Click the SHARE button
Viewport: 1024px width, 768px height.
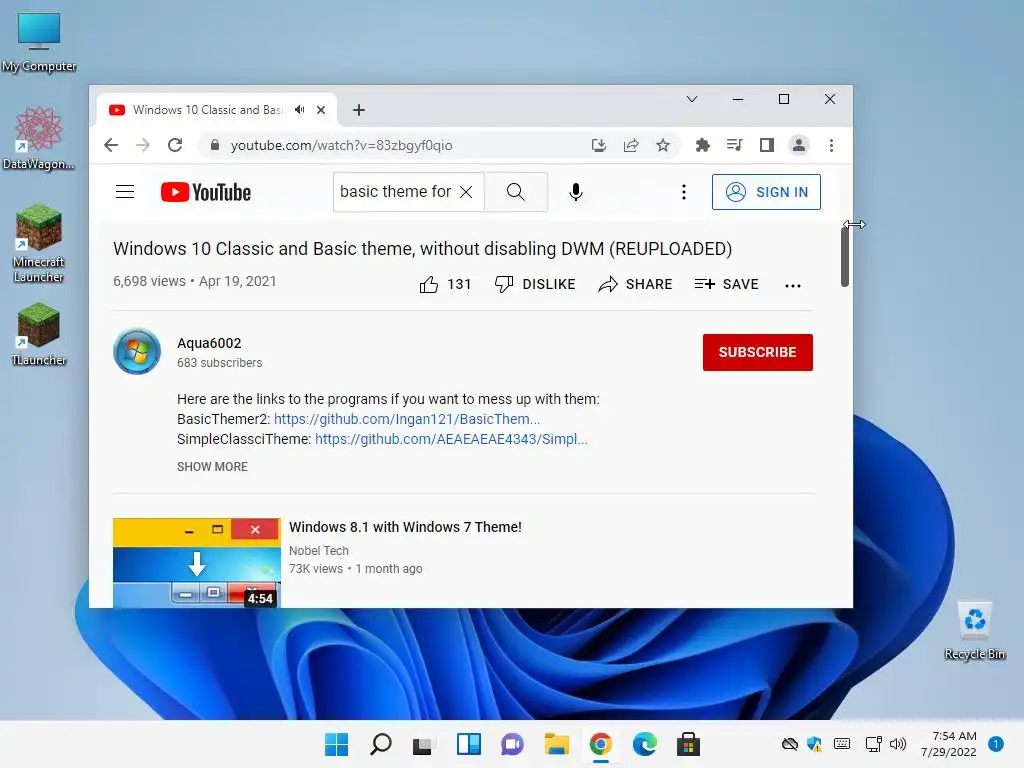(635, 284)
